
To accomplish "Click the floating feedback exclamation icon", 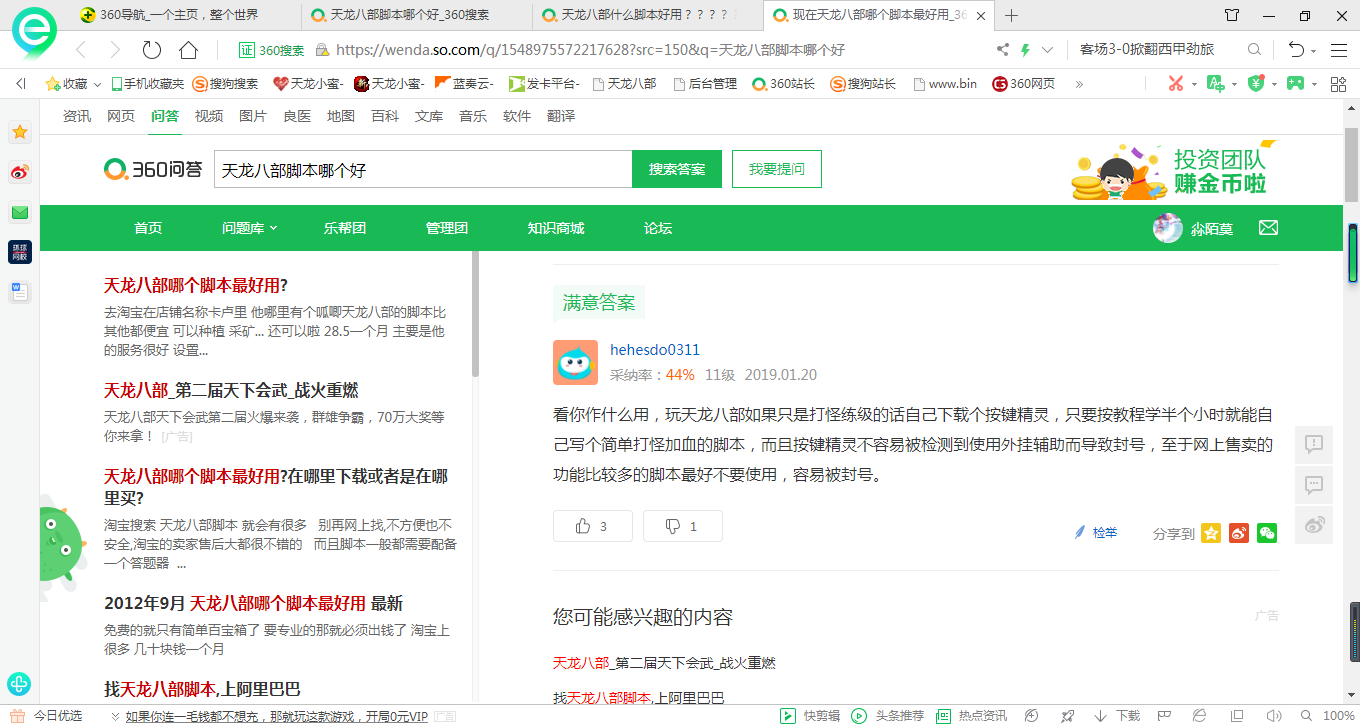I will pyautogui.click(x=1314, y=444).
